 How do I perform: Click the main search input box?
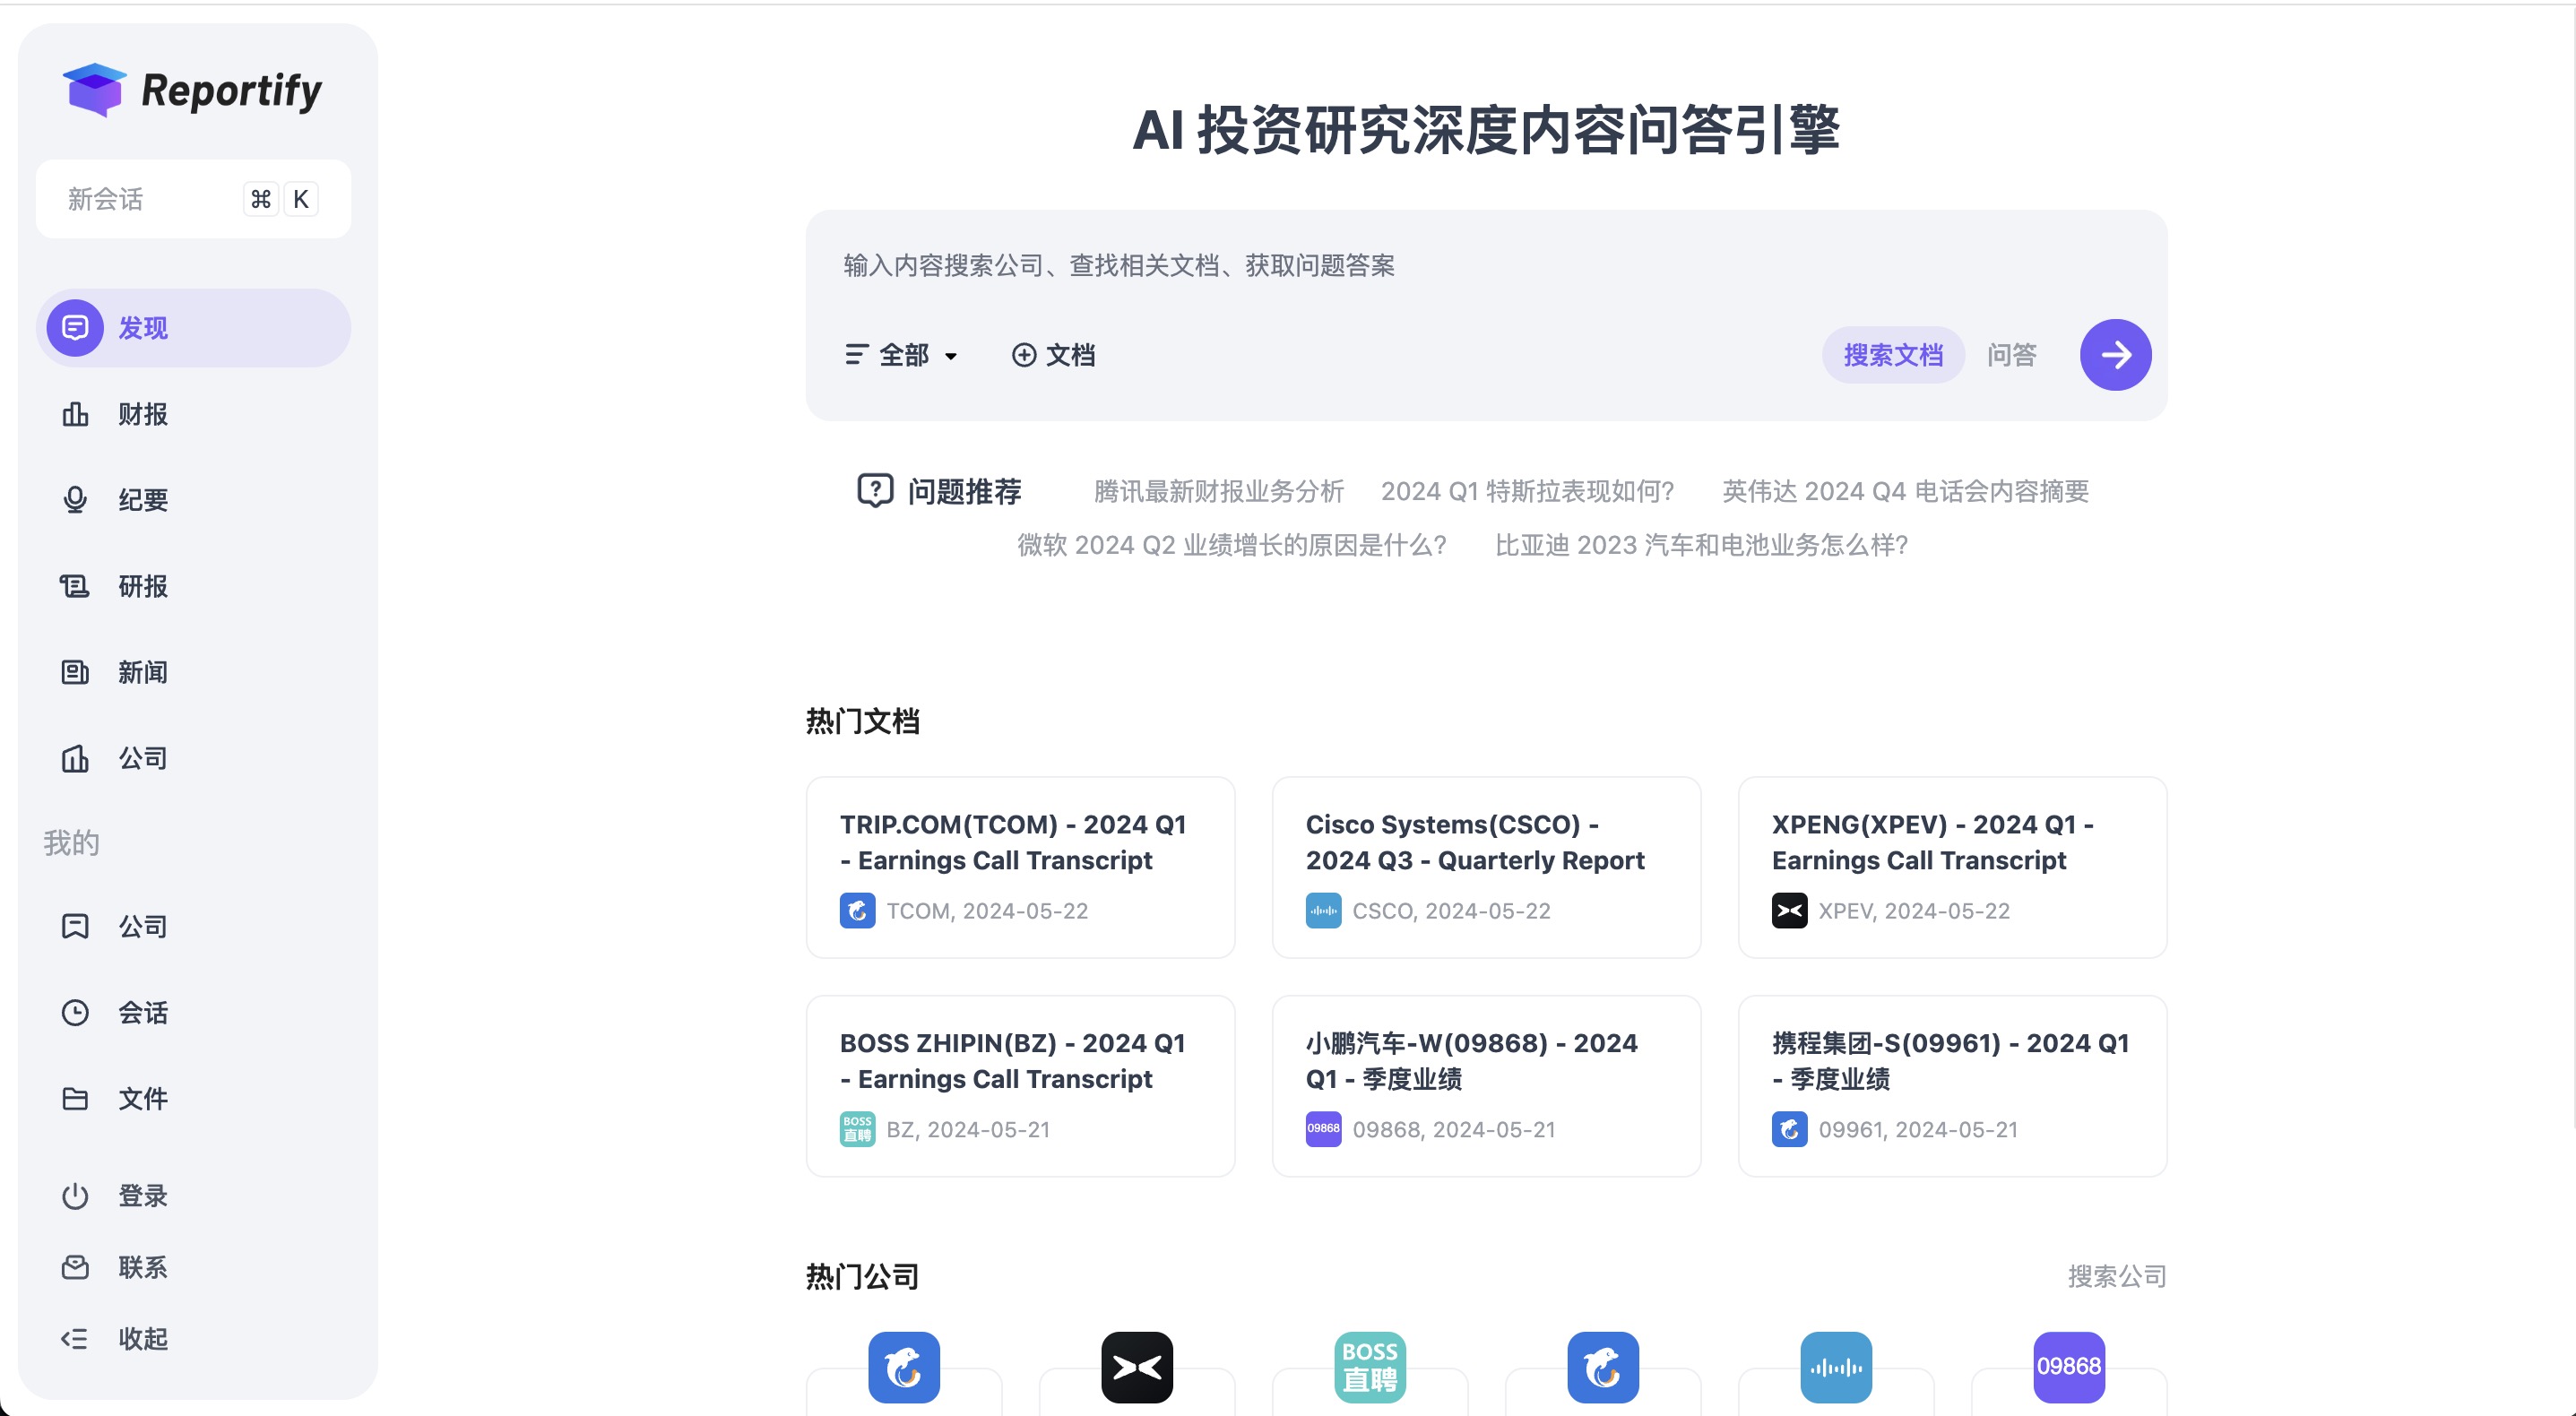click(1485, 266)
